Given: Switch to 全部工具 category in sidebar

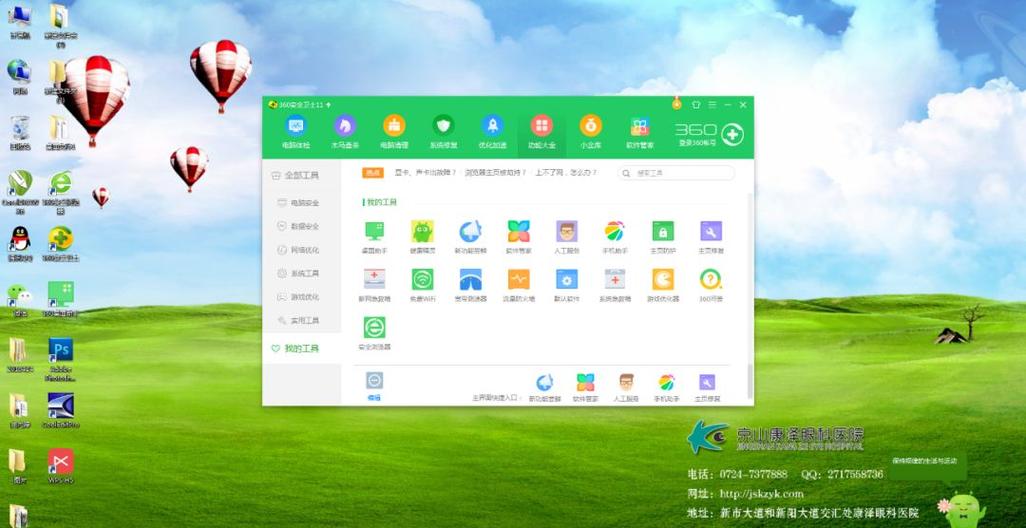Looking at the screenshot, I should 302,175.
